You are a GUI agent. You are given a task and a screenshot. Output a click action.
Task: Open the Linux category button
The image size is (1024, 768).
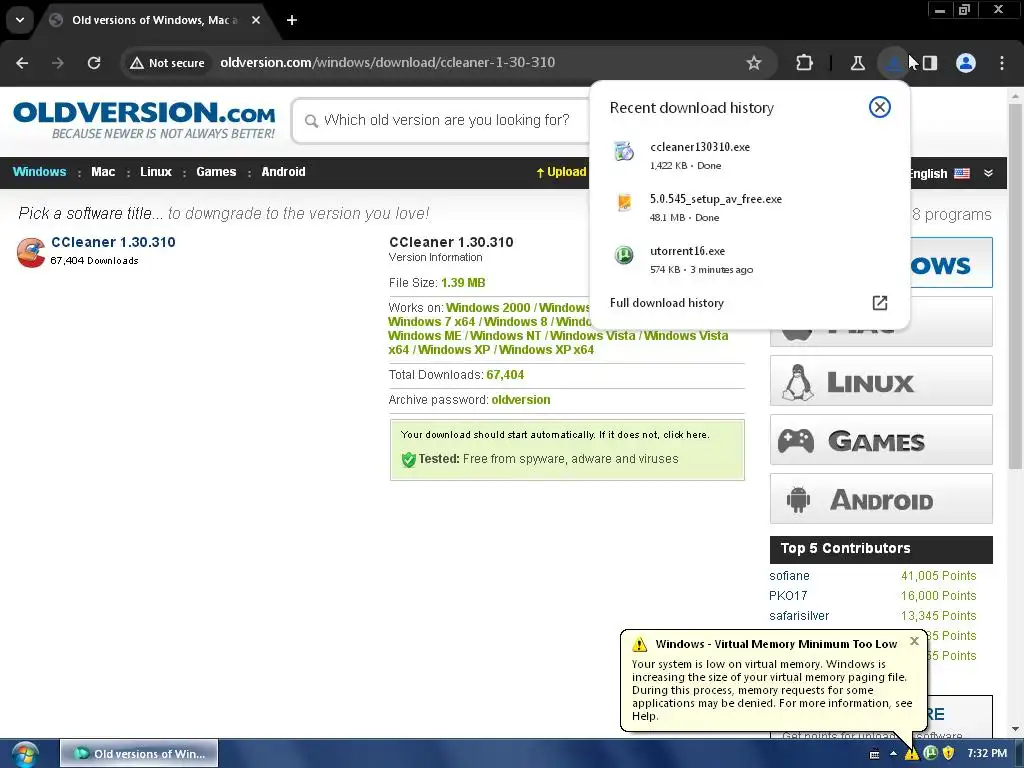[881, 381]
